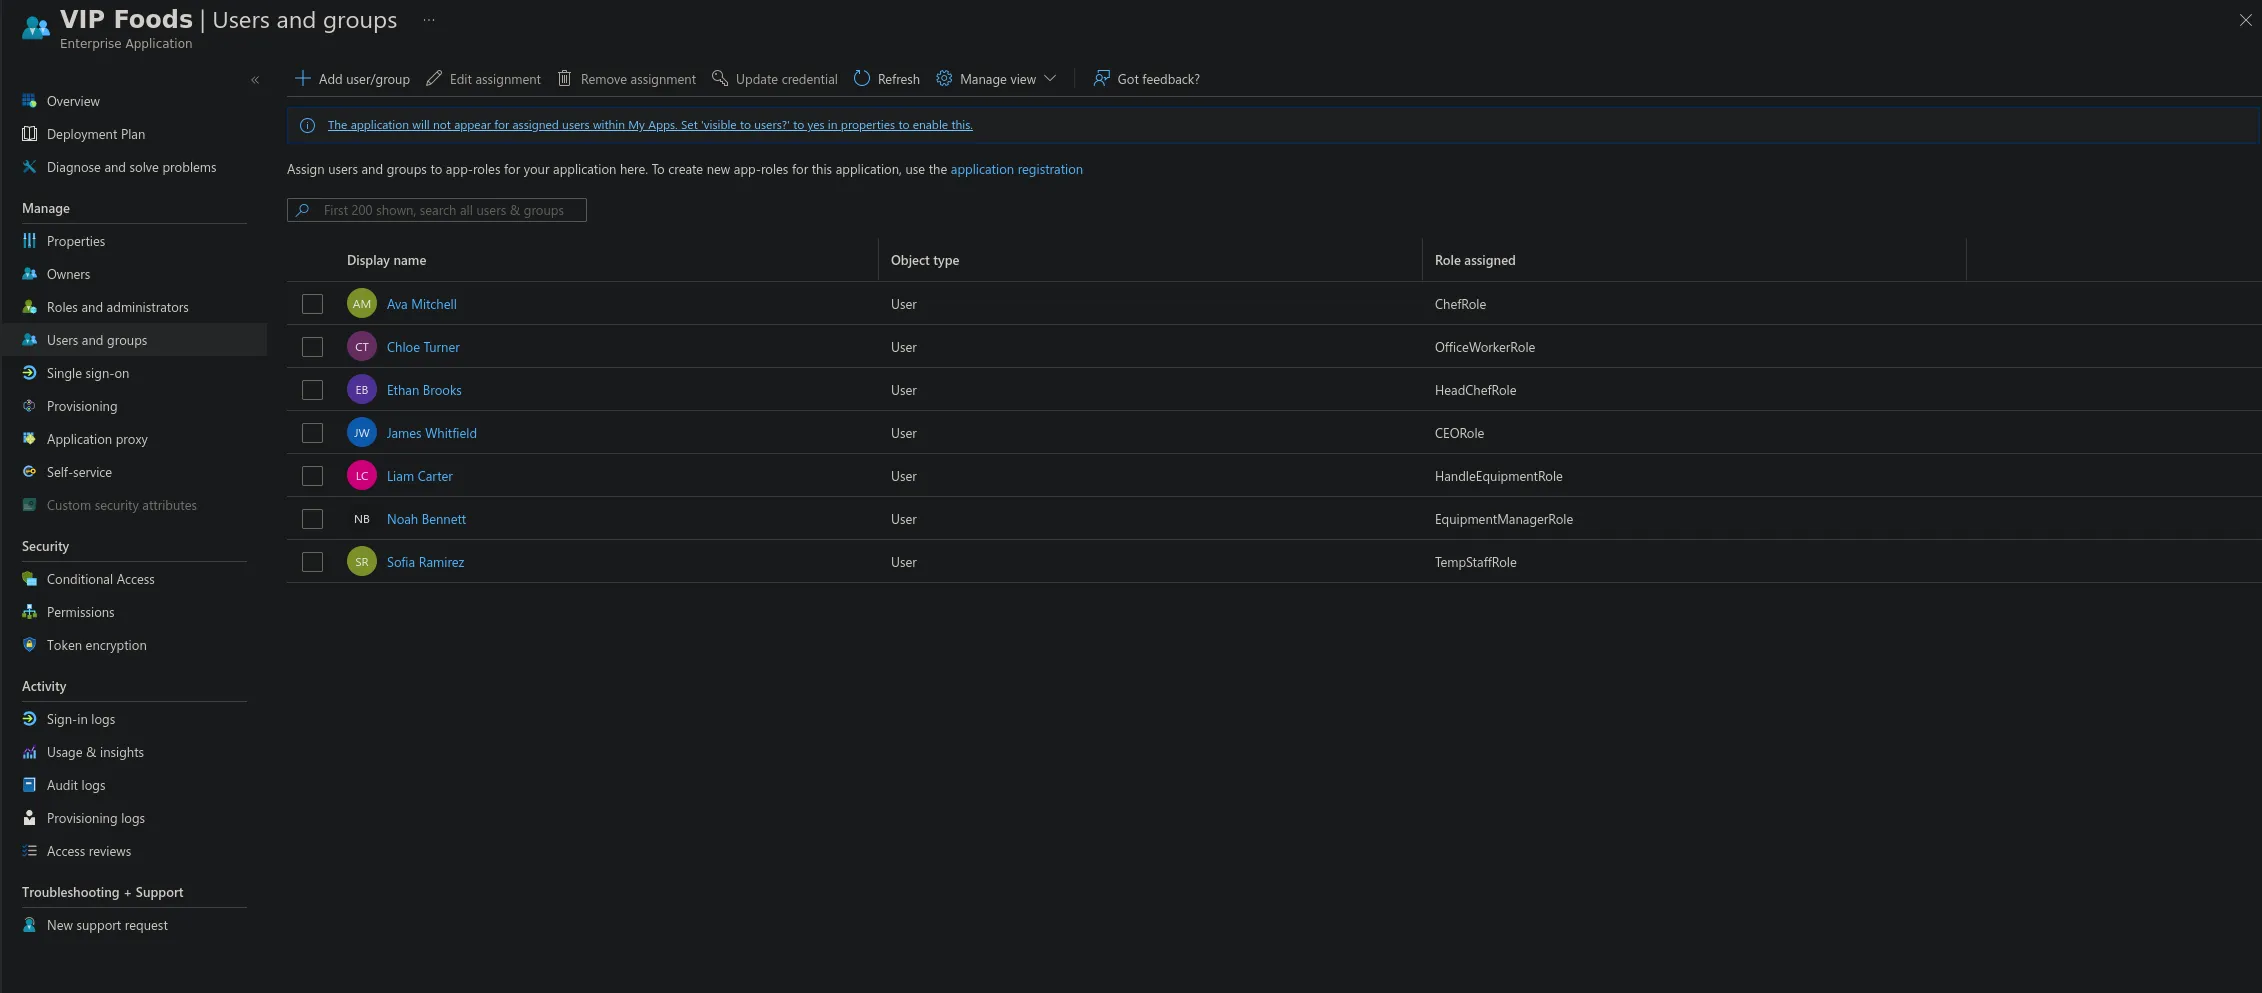Sort by the Object type column header
The width and height of the screenshot is (2262, 993).
click(925, 260)
